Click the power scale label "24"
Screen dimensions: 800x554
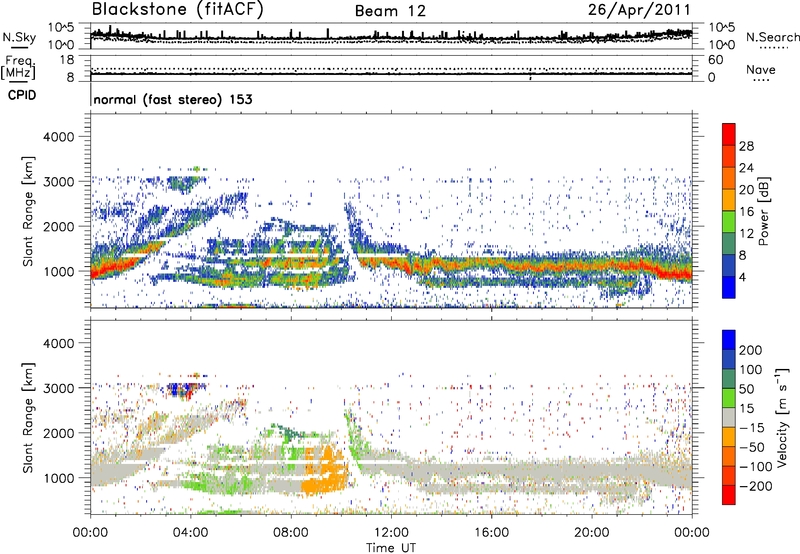click(746, 168)
